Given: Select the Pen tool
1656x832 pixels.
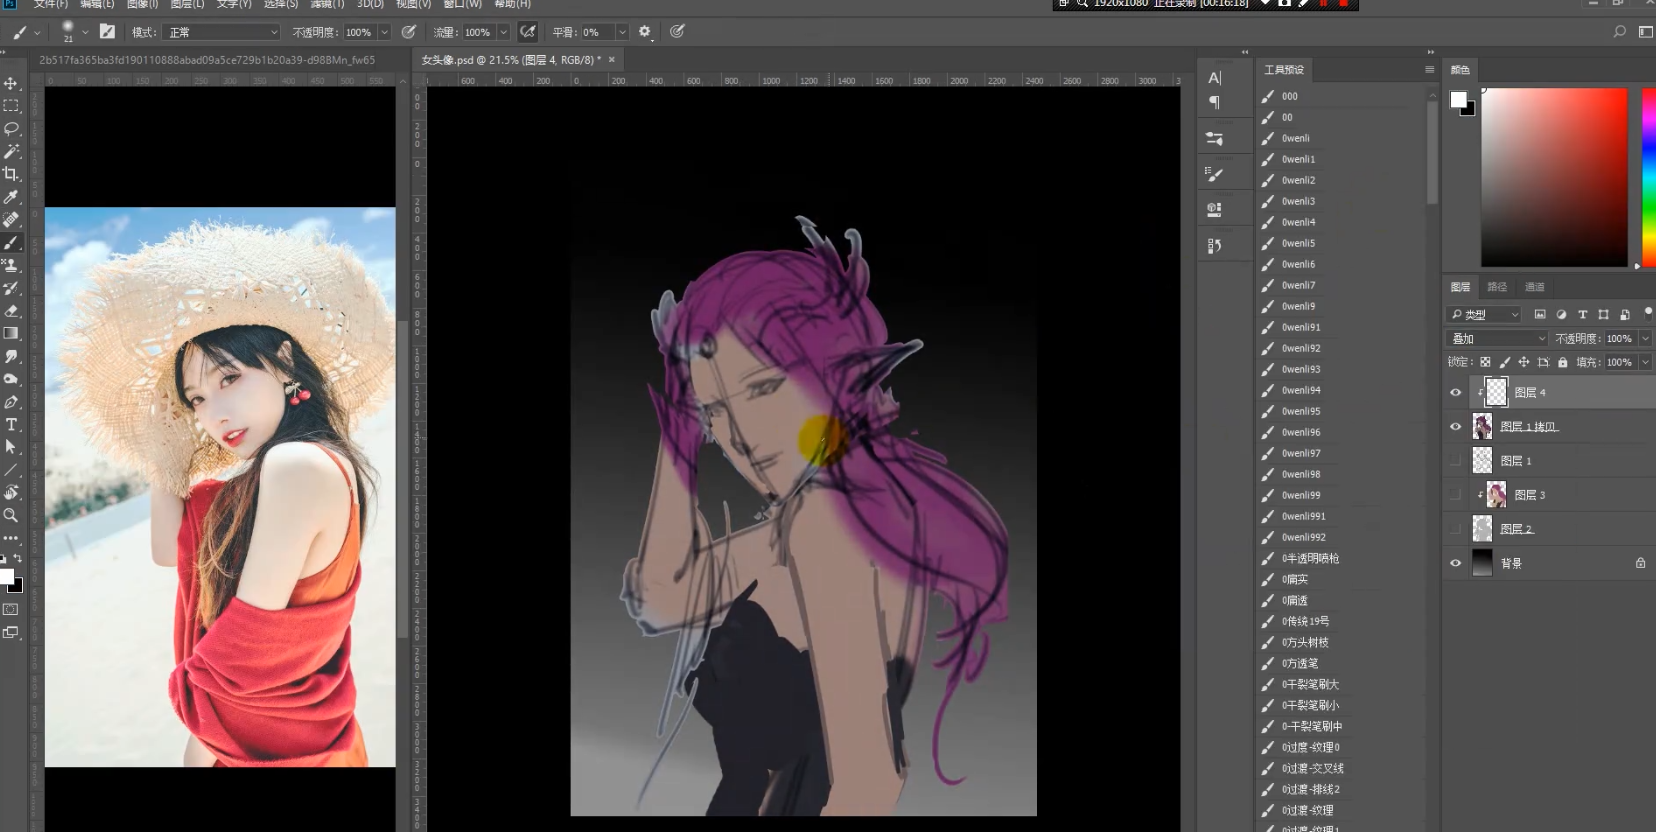Looking at the screenshot, I should pyautogui.click(x=11, y=402).
